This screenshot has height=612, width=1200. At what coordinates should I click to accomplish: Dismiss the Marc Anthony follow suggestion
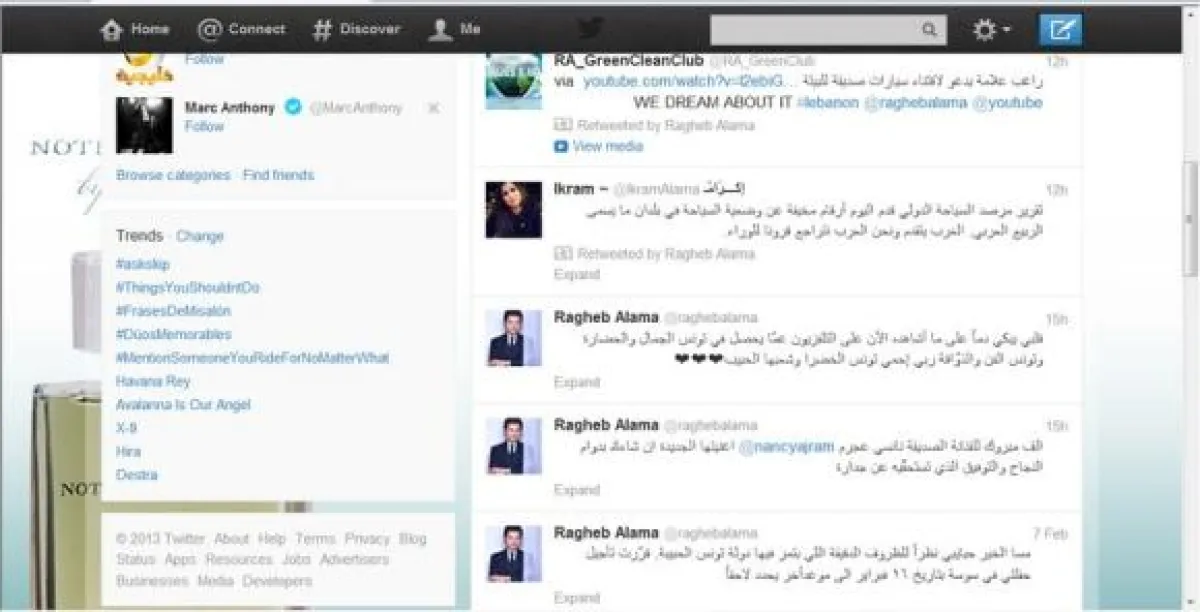point(433,108)
